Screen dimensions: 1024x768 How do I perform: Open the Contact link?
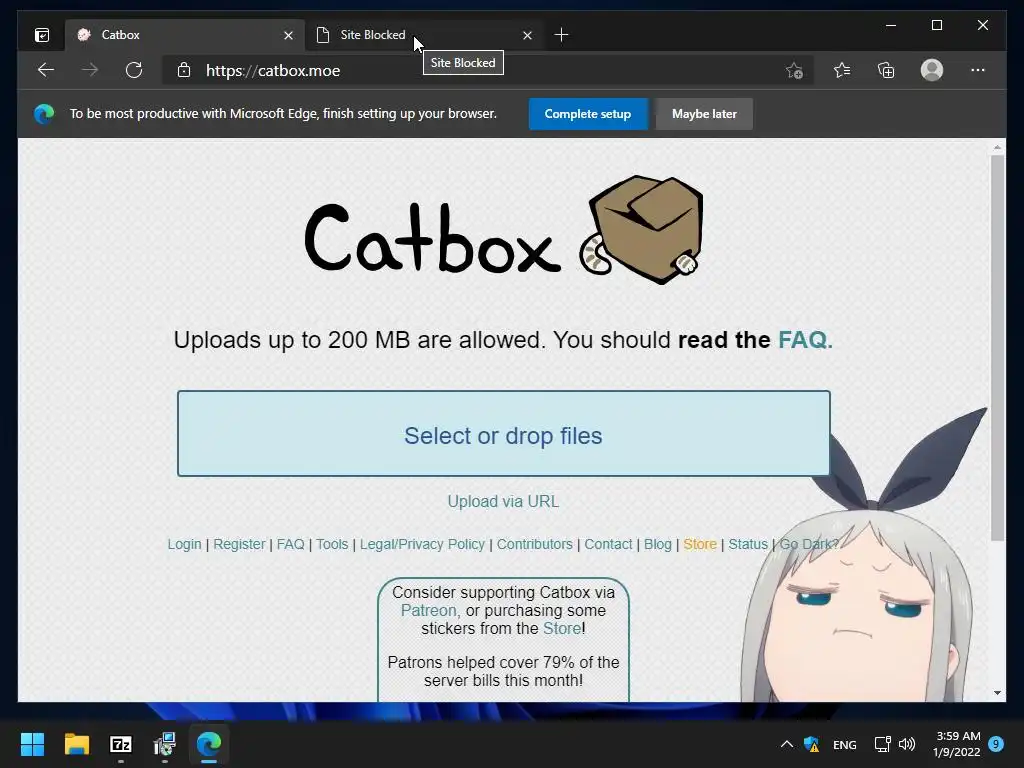(x=608, y=544)
